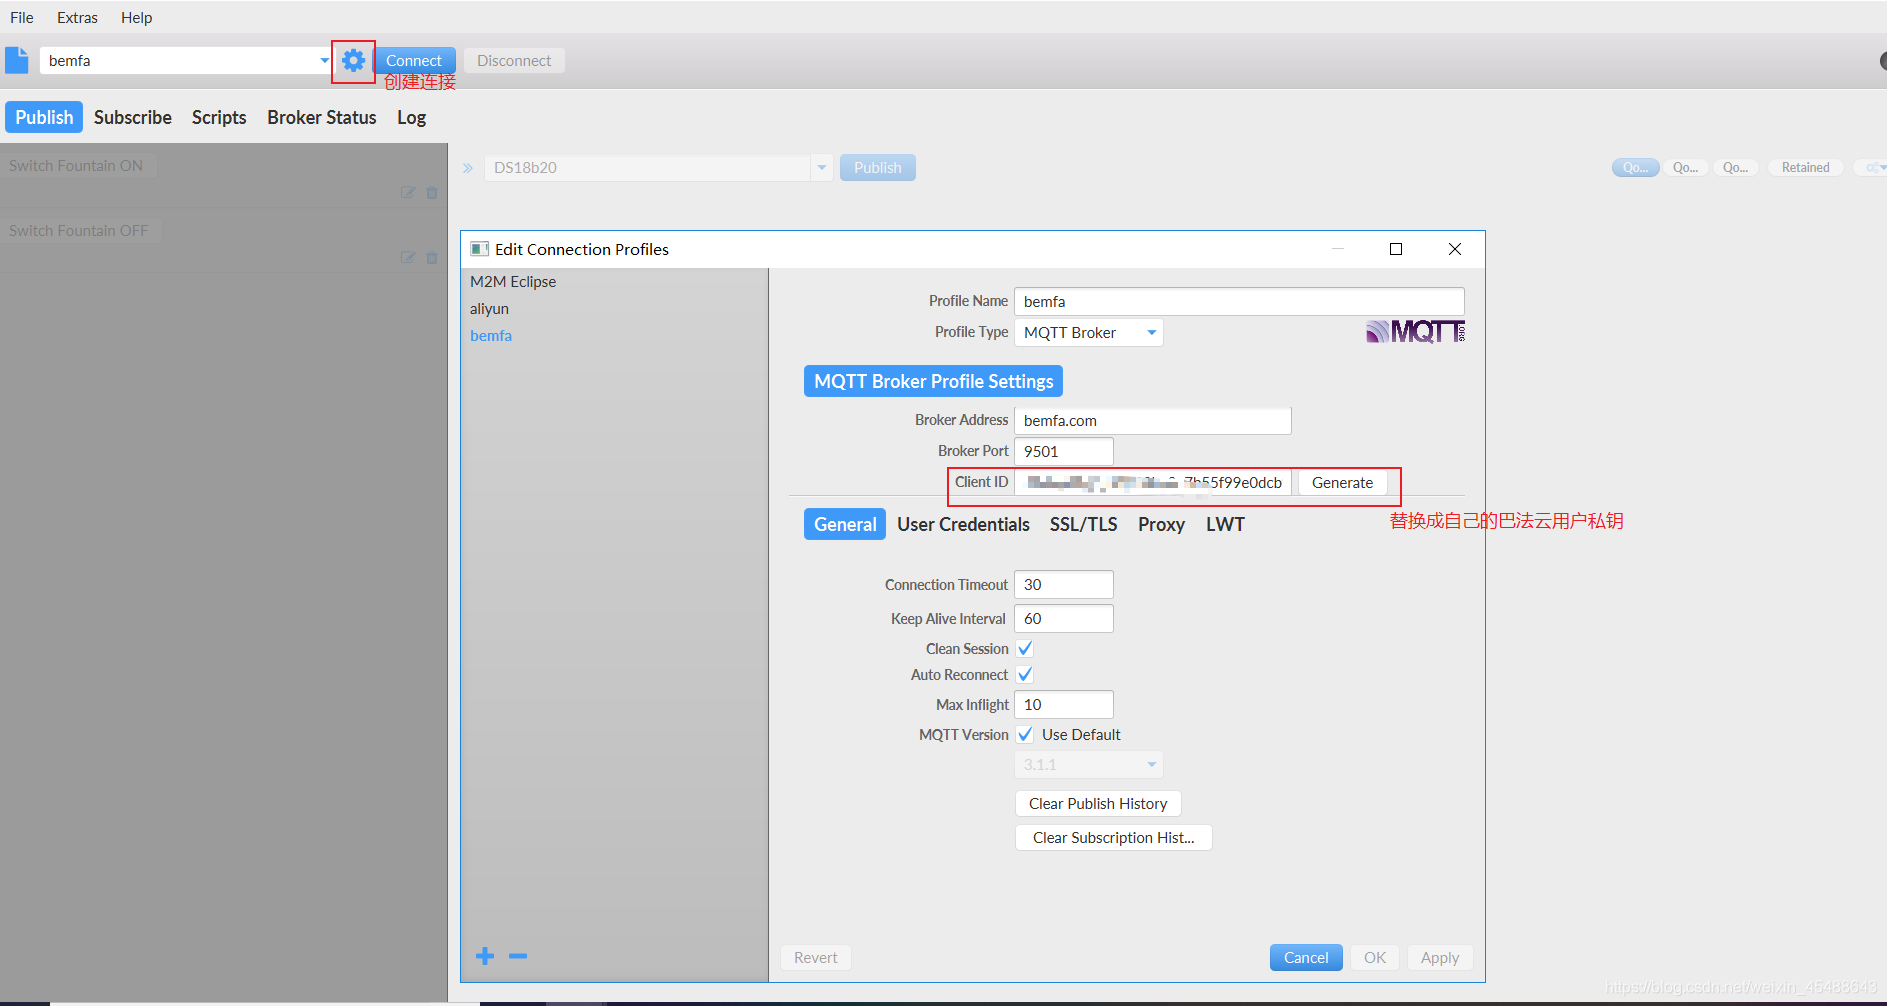Toggle the Clean Session checkbox
Viewport: 1887px width, 1006px height.
coord(1025,648)
